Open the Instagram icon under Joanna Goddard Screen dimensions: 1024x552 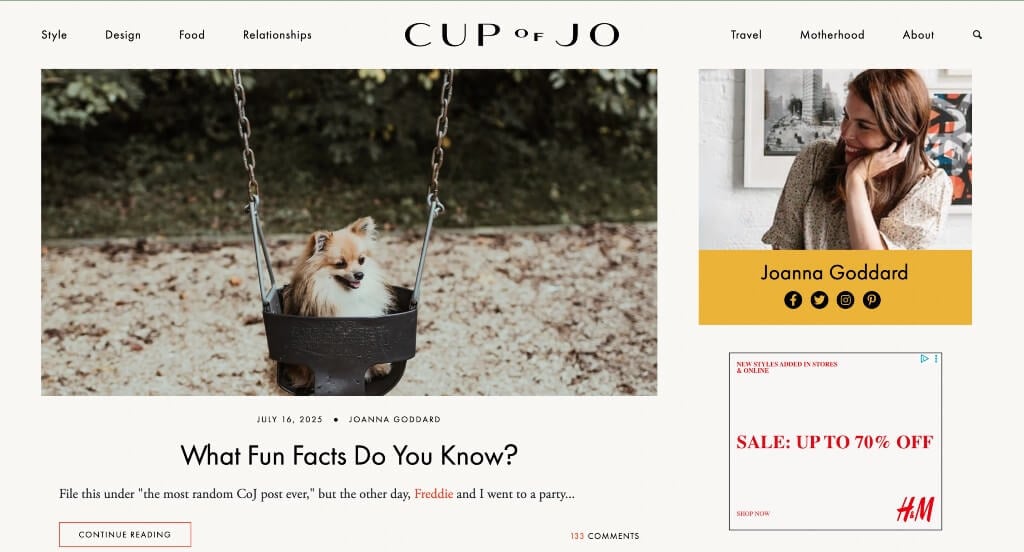[x=845, y=300]
